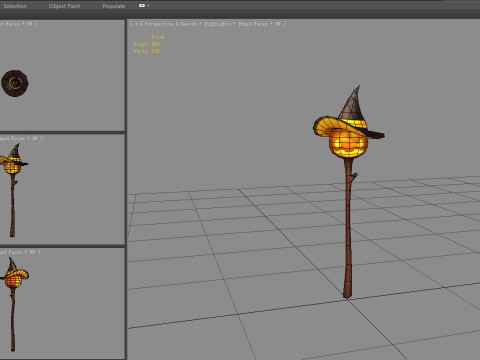This screenshot has height=360, width=480.
Task: Select the wooden staff in perspective view
Action: (348, 230)
